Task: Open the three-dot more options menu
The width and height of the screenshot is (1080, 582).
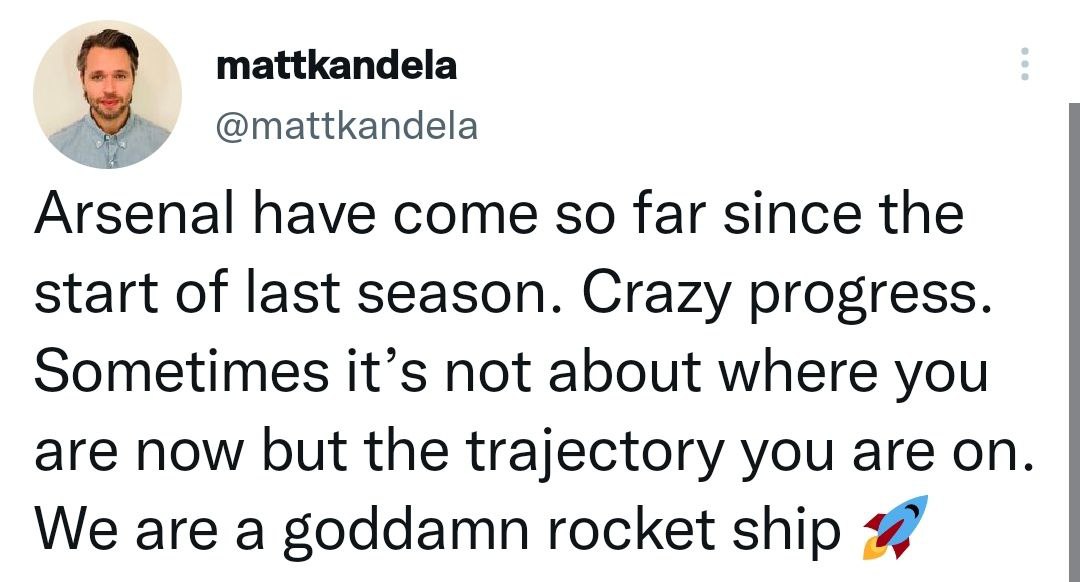Action: (1022, 64)
